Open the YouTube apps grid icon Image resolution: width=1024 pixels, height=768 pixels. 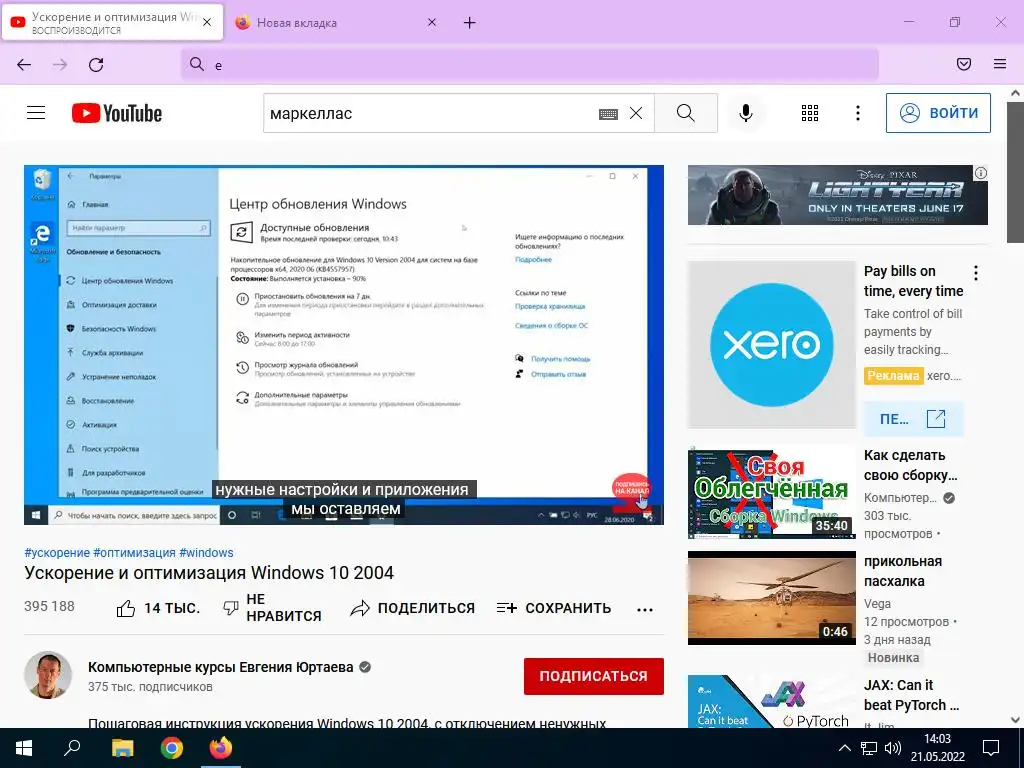[x=810, y=113]
